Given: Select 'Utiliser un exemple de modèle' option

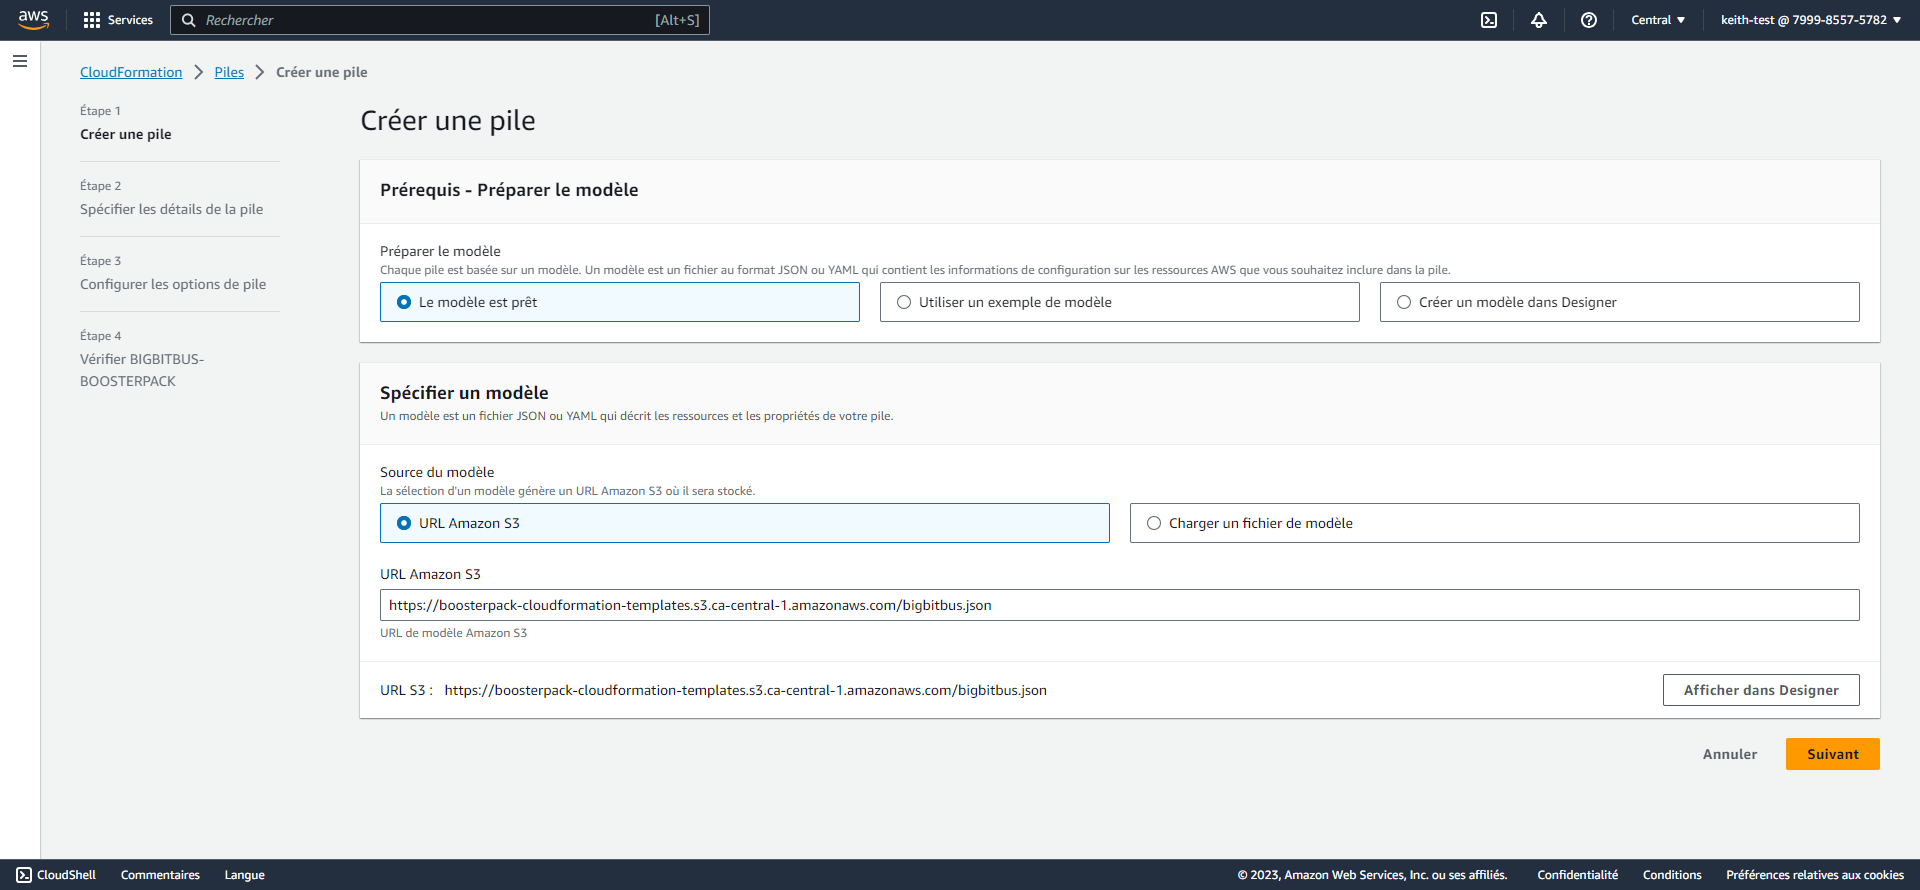Looking at the screenshot, I should coord(904,302).
